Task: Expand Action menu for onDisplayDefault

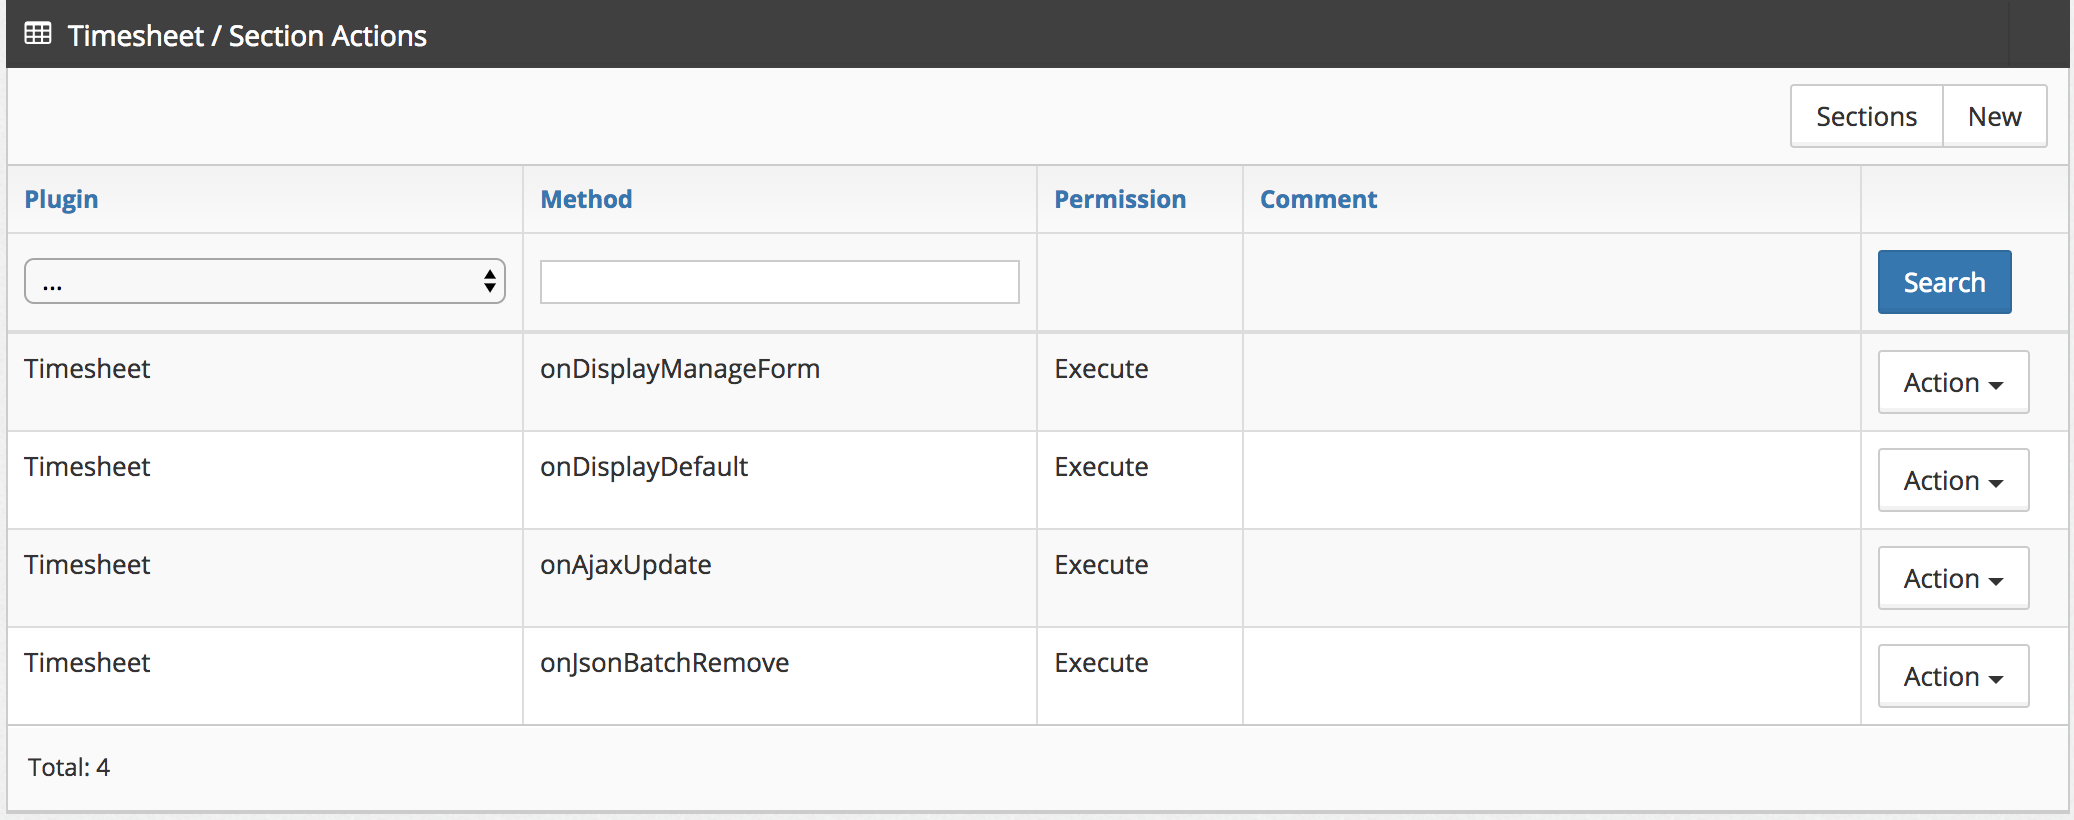Action: point(1952,480)
